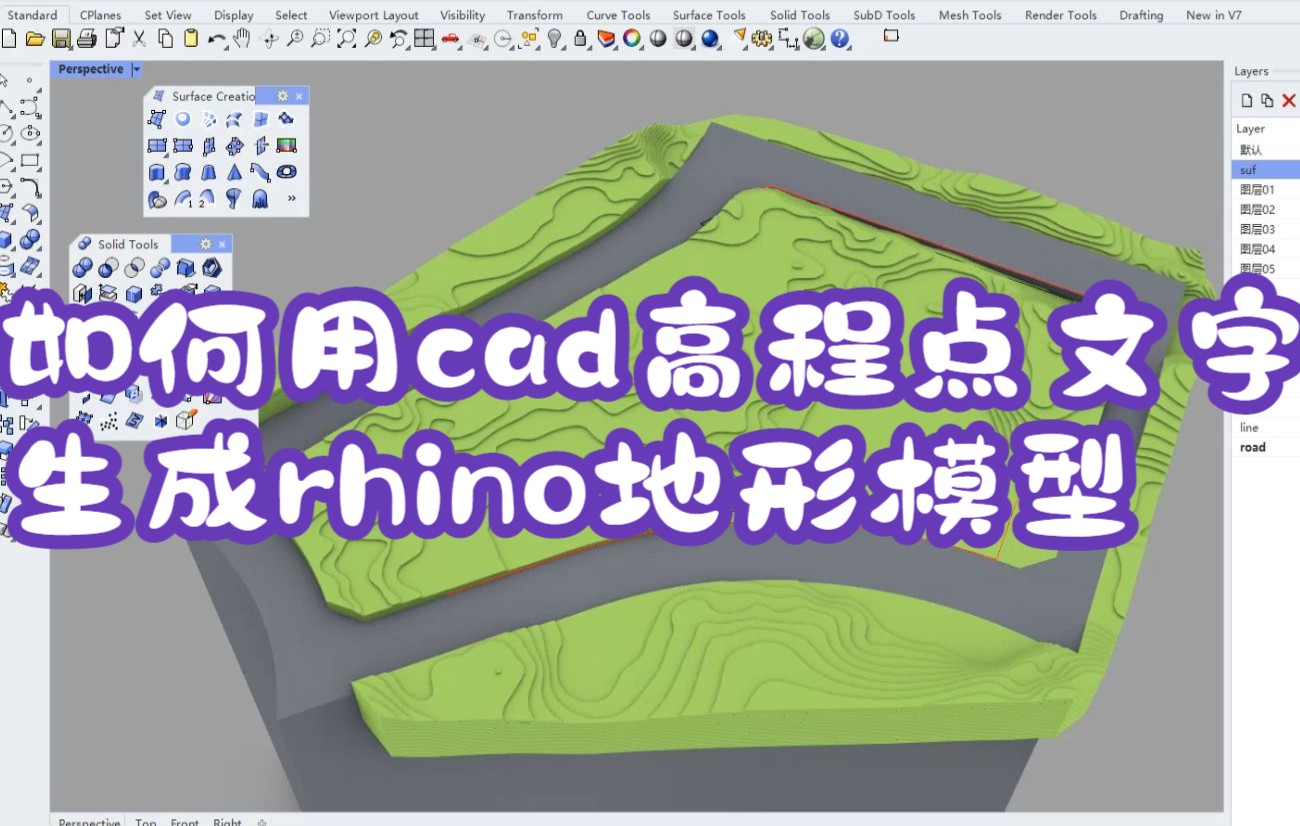Select the Boolean Difference icon in Solid Tools
This screenshot has width=1300, height=826.
pos(108,268)
